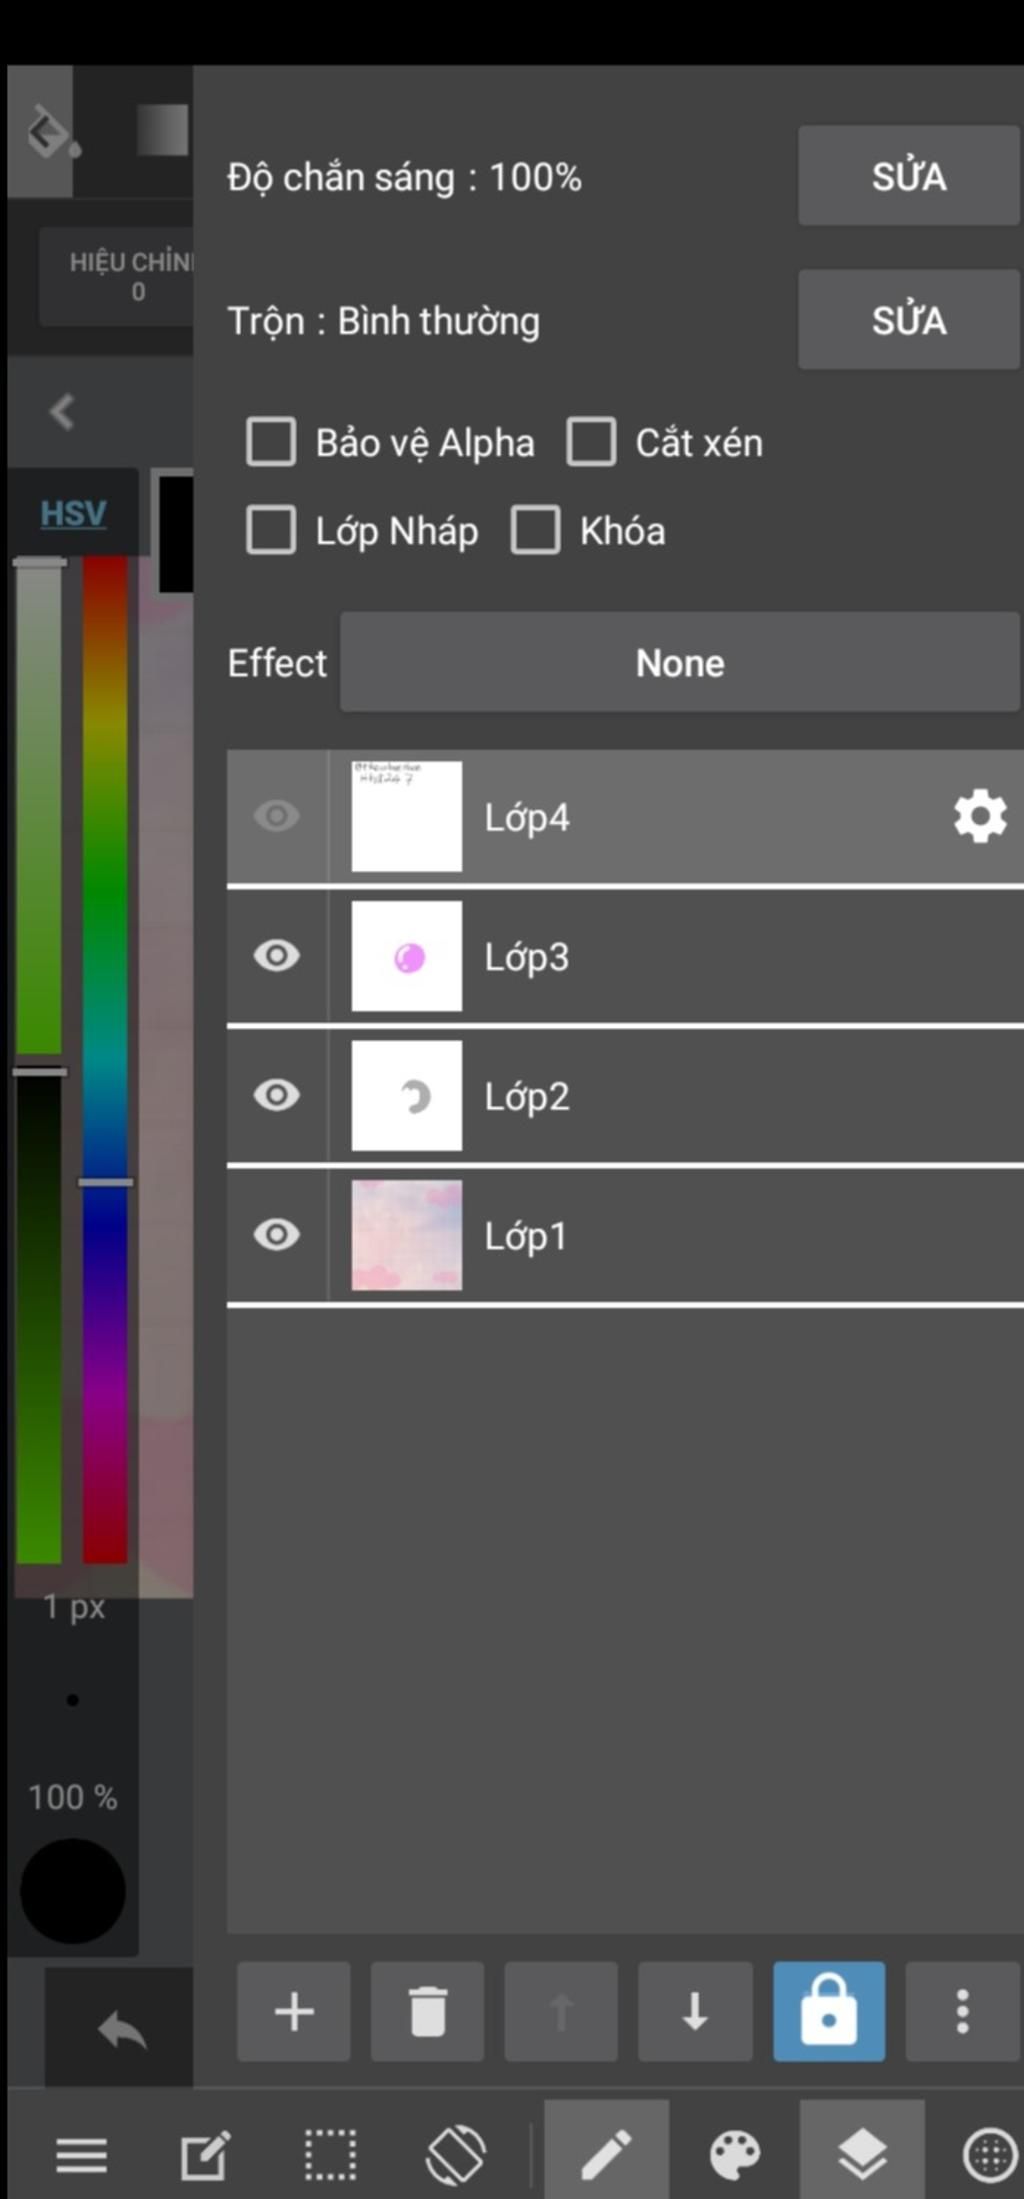This screenshot has height=2199, width=1024.
Task: Open the Effect None dropdown
Action: pyautogui.click(x=680, y=663)
